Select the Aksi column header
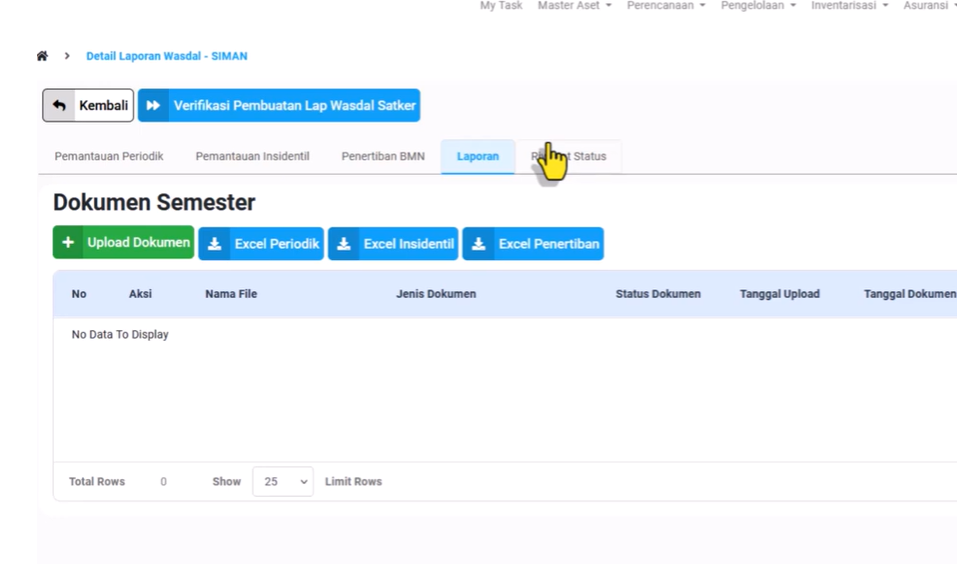Viewport: 957px width, 564px height. (x=140, y=294)
